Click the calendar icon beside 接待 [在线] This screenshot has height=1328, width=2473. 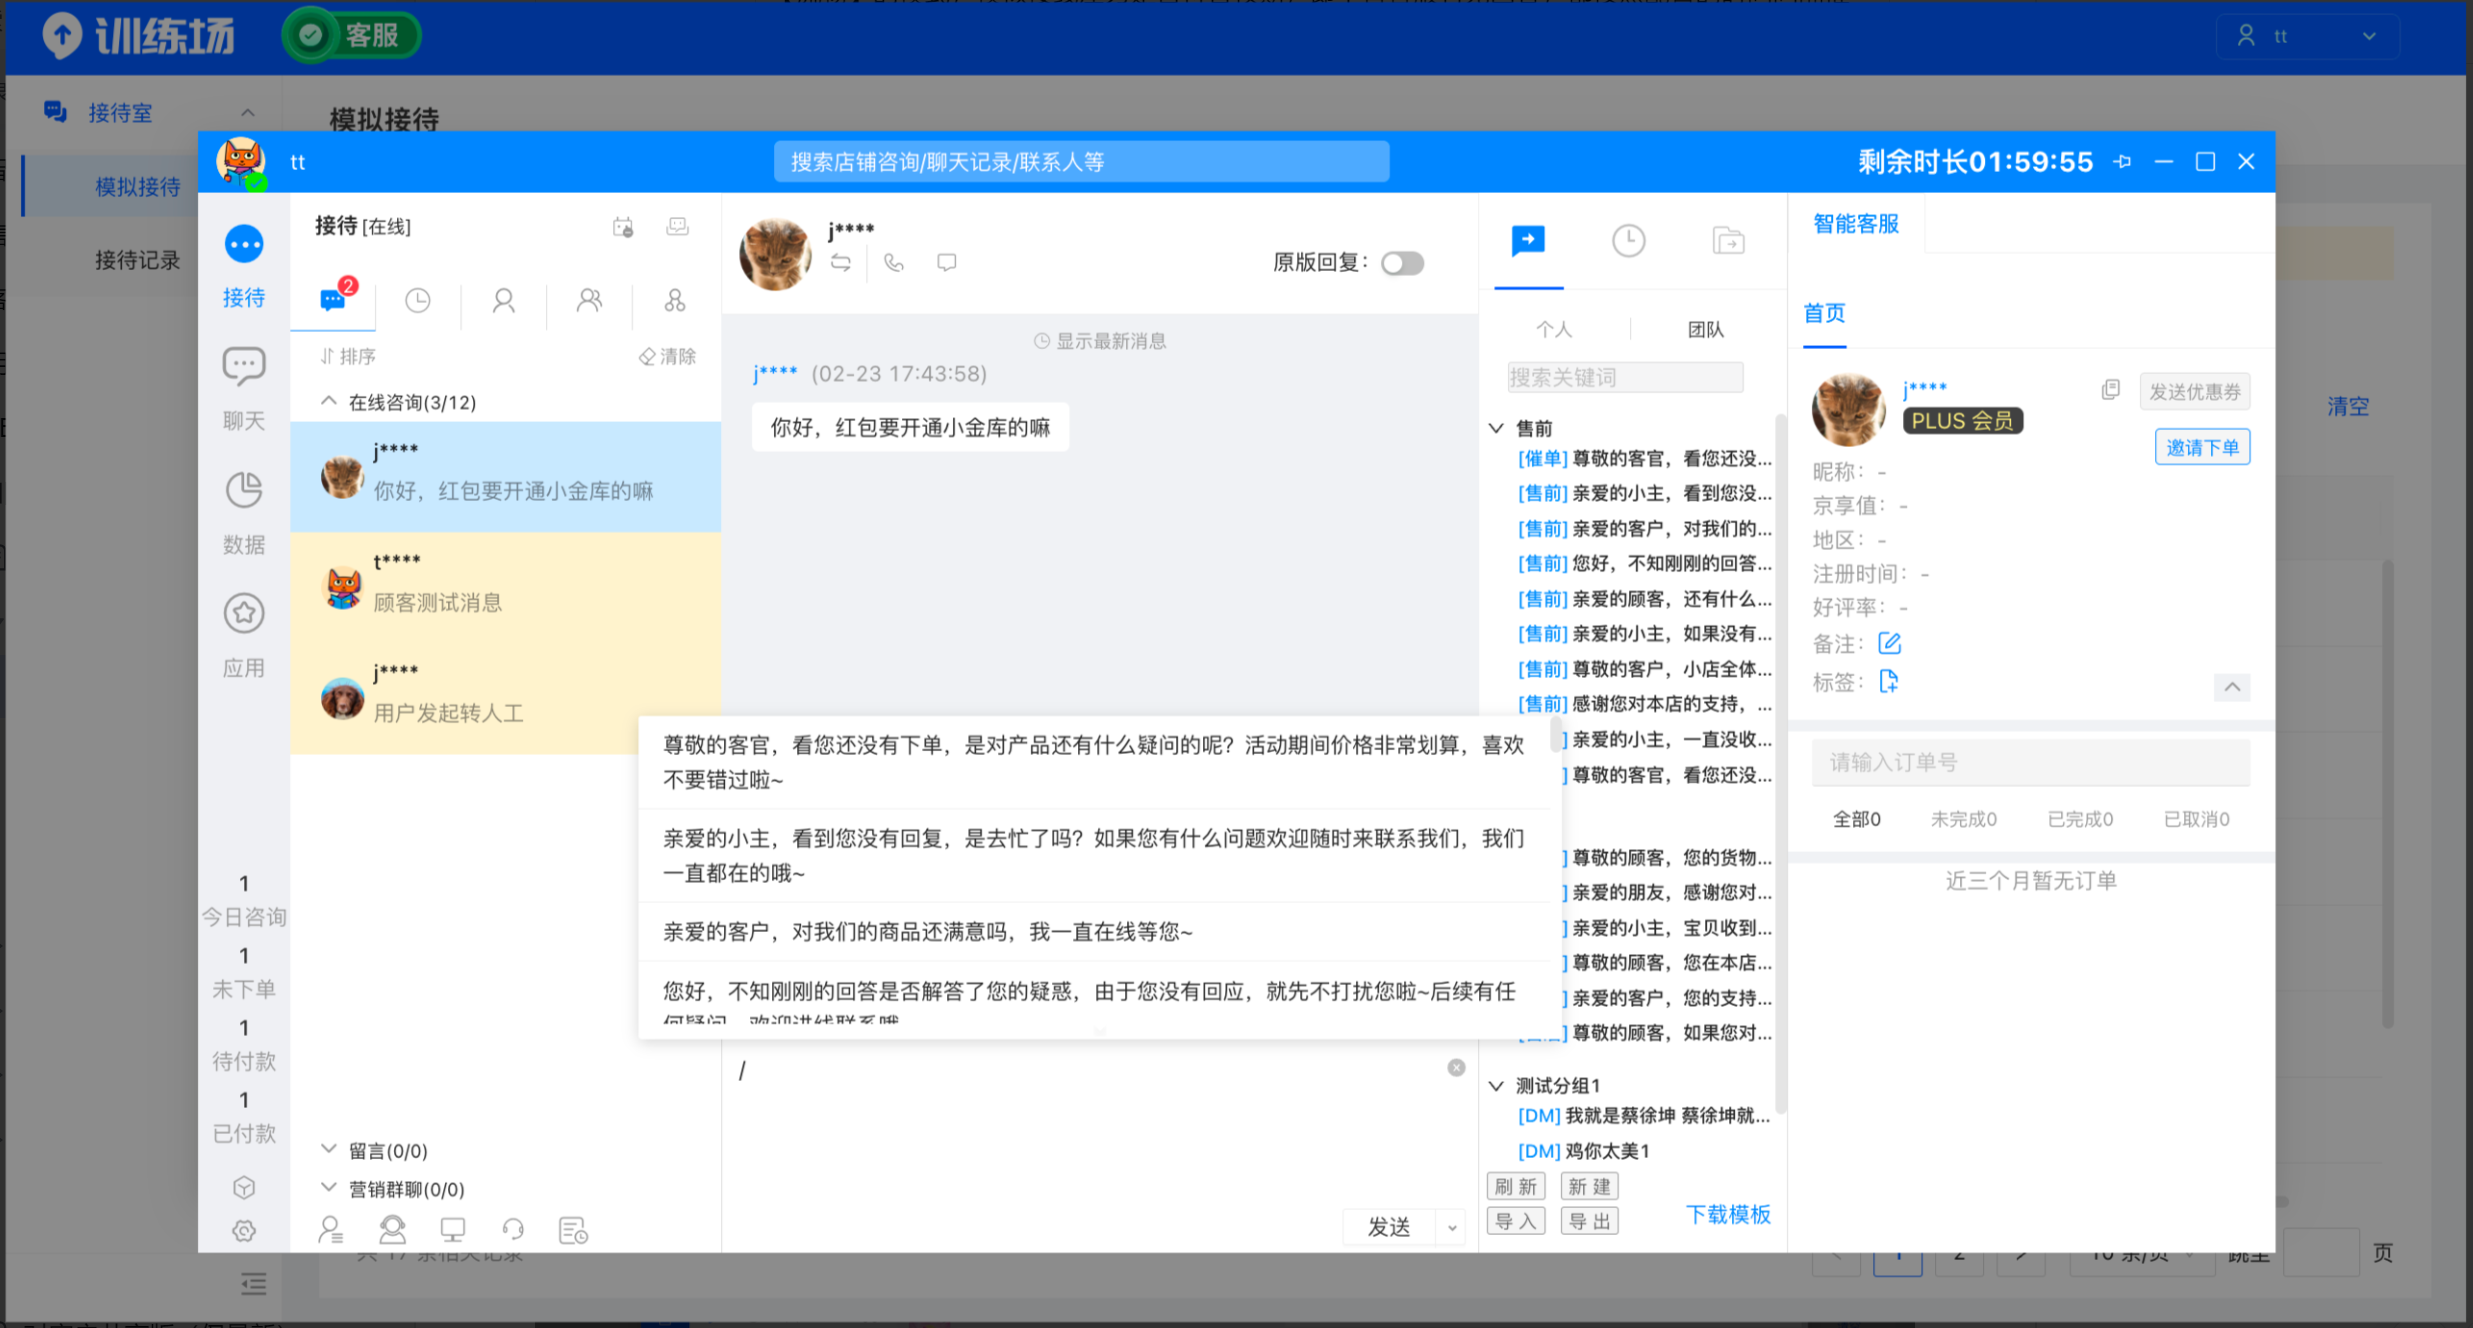pos(623,227)
